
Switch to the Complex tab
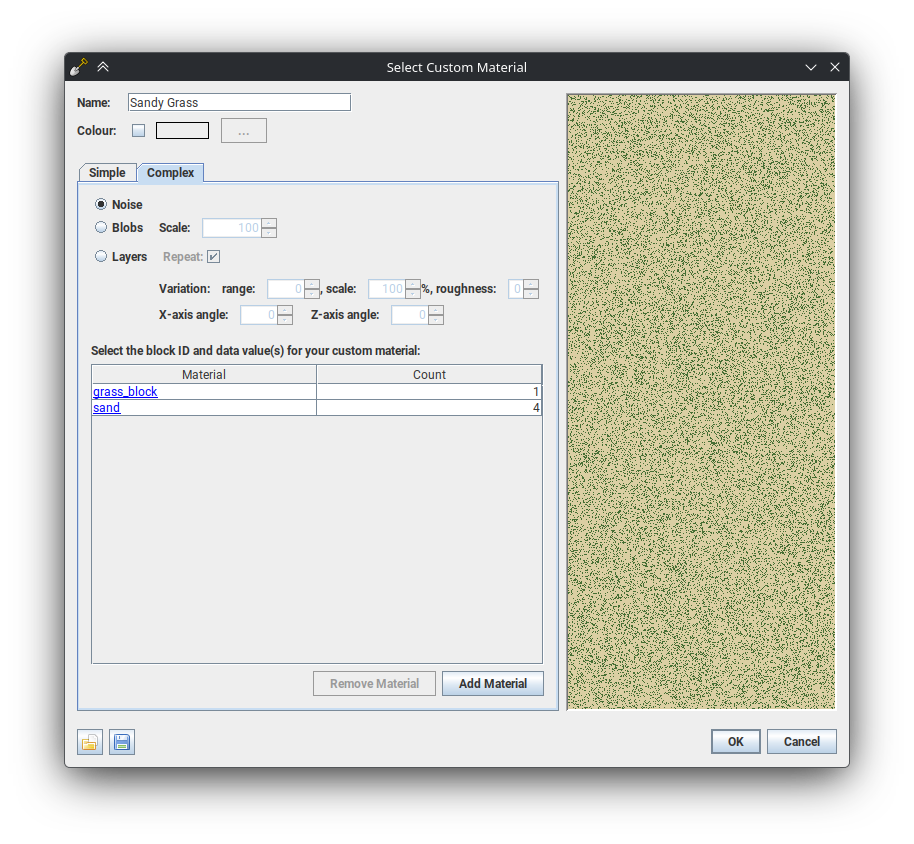tap(170, 172)
